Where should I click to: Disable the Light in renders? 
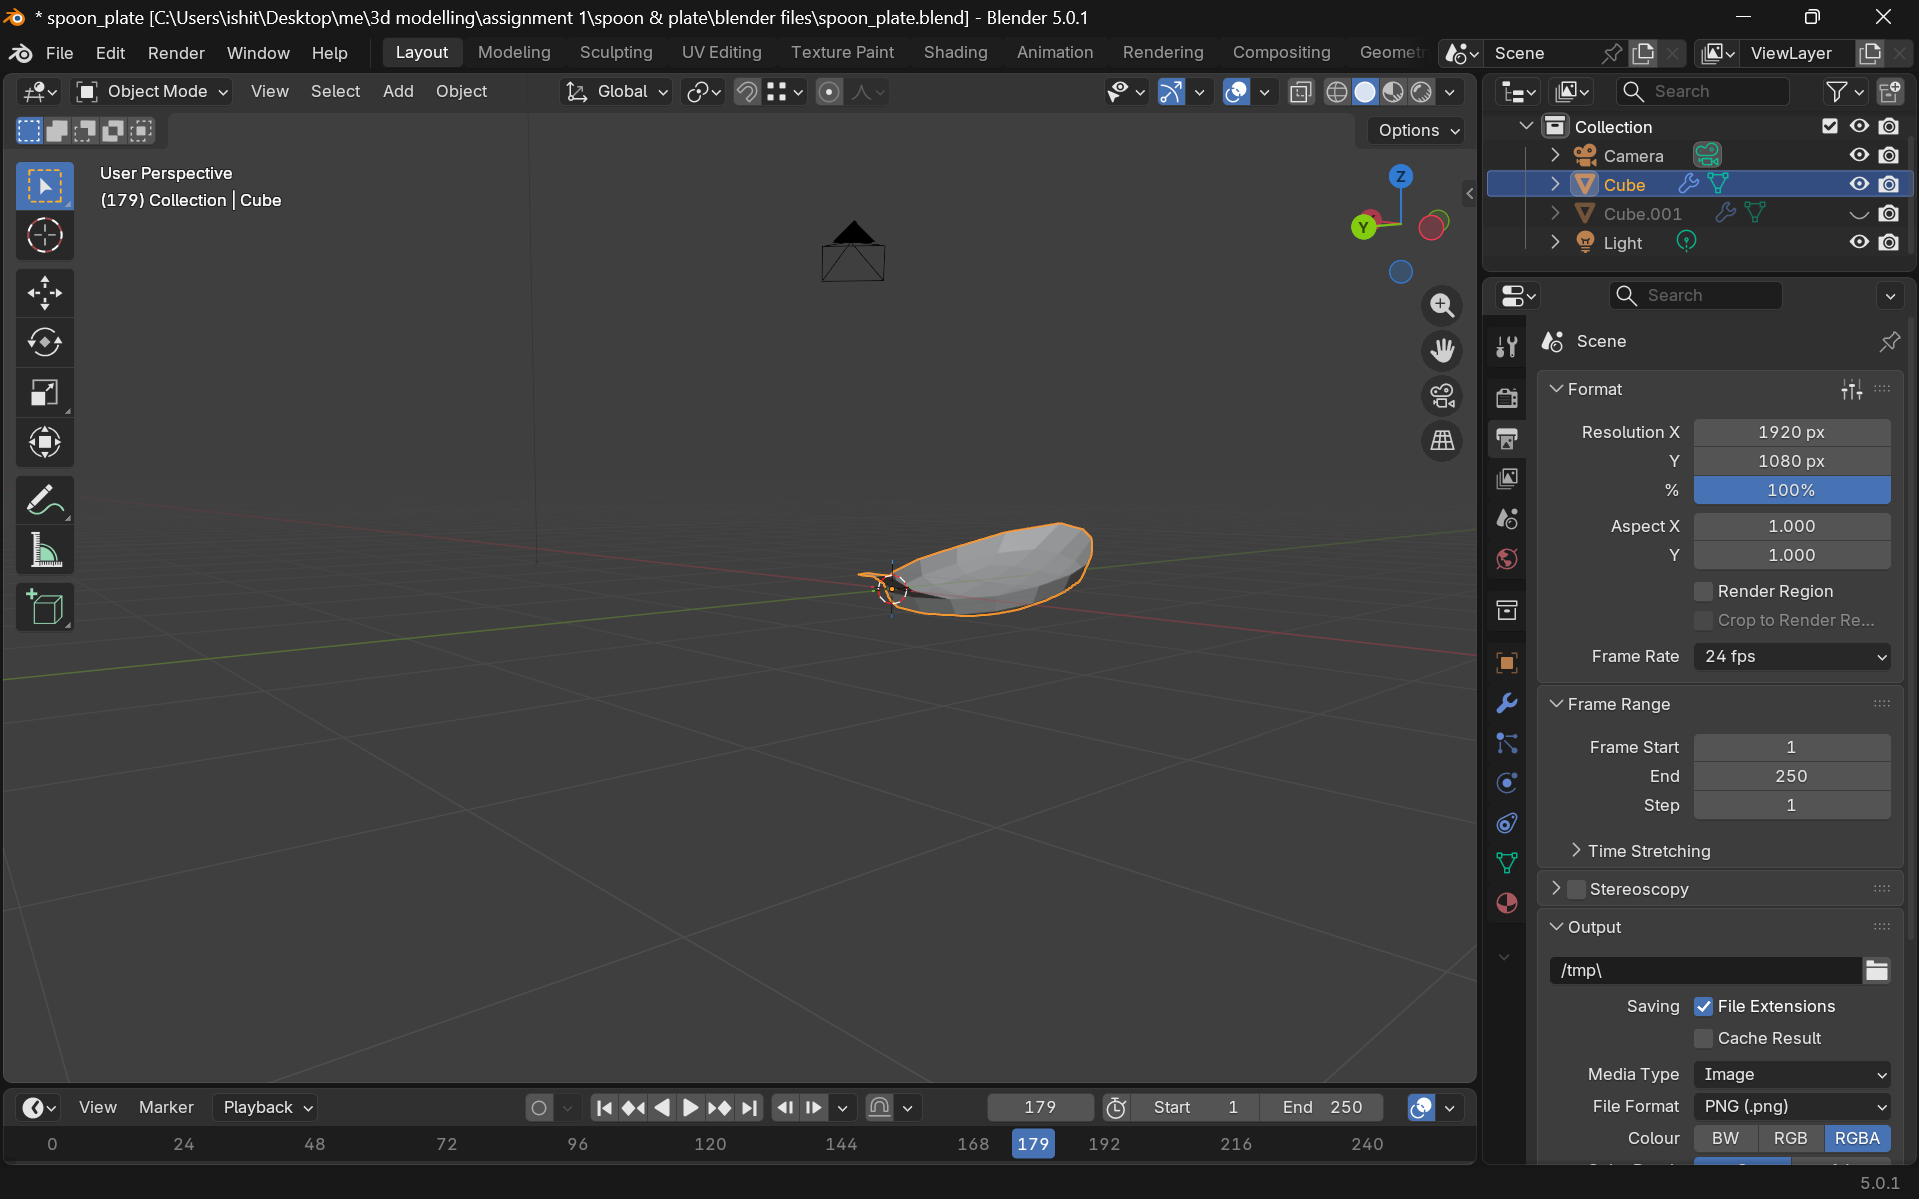coord(1889,242)
